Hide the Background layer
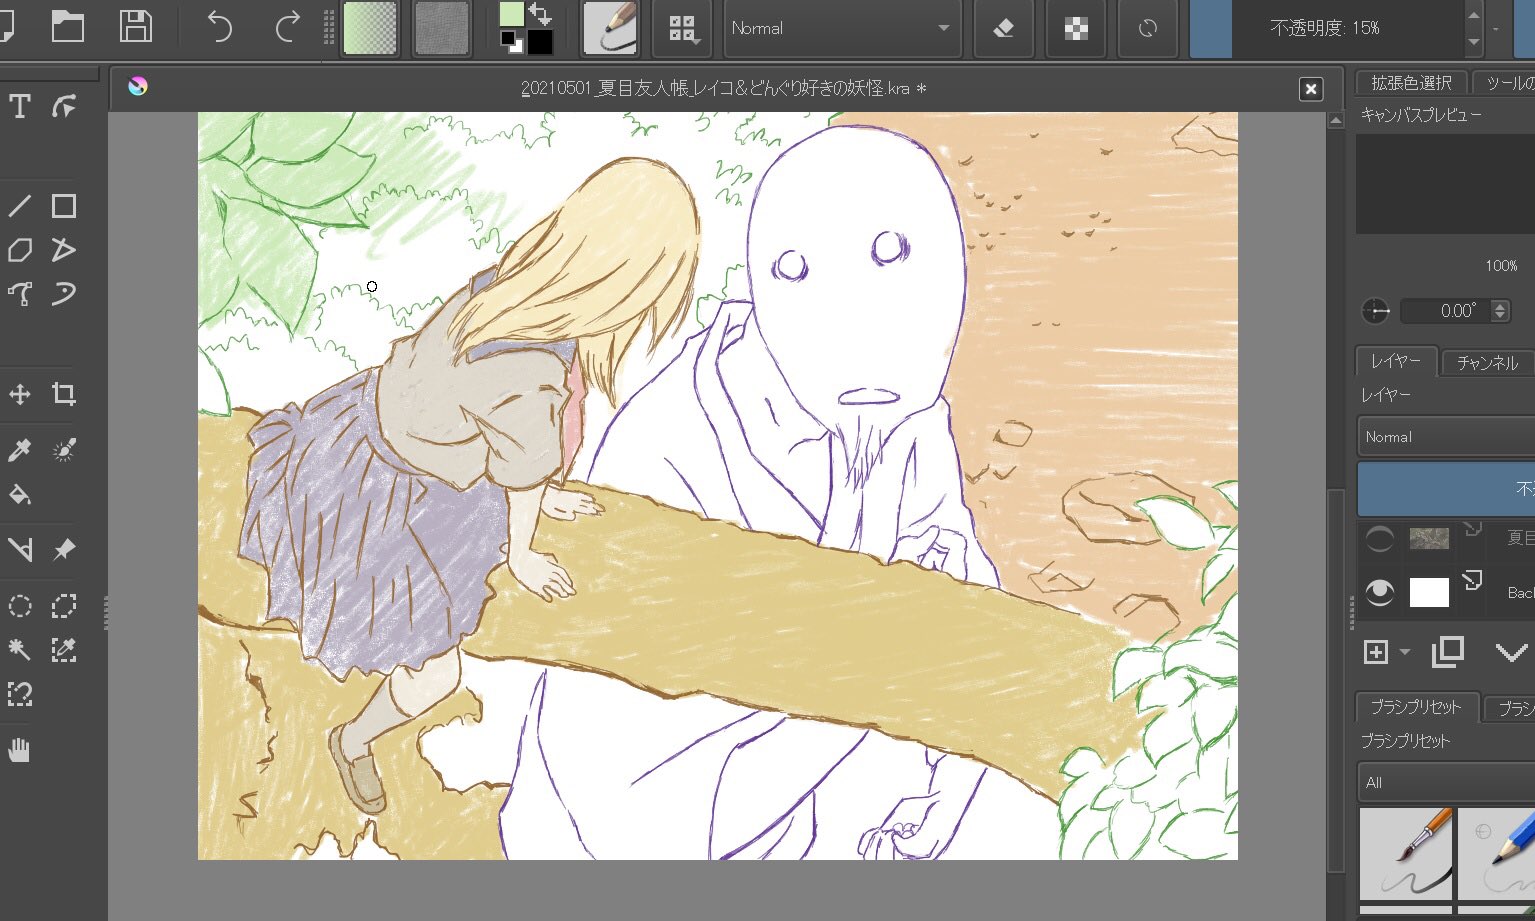This screenshot has height=921, width=1535. point(1379,592)
